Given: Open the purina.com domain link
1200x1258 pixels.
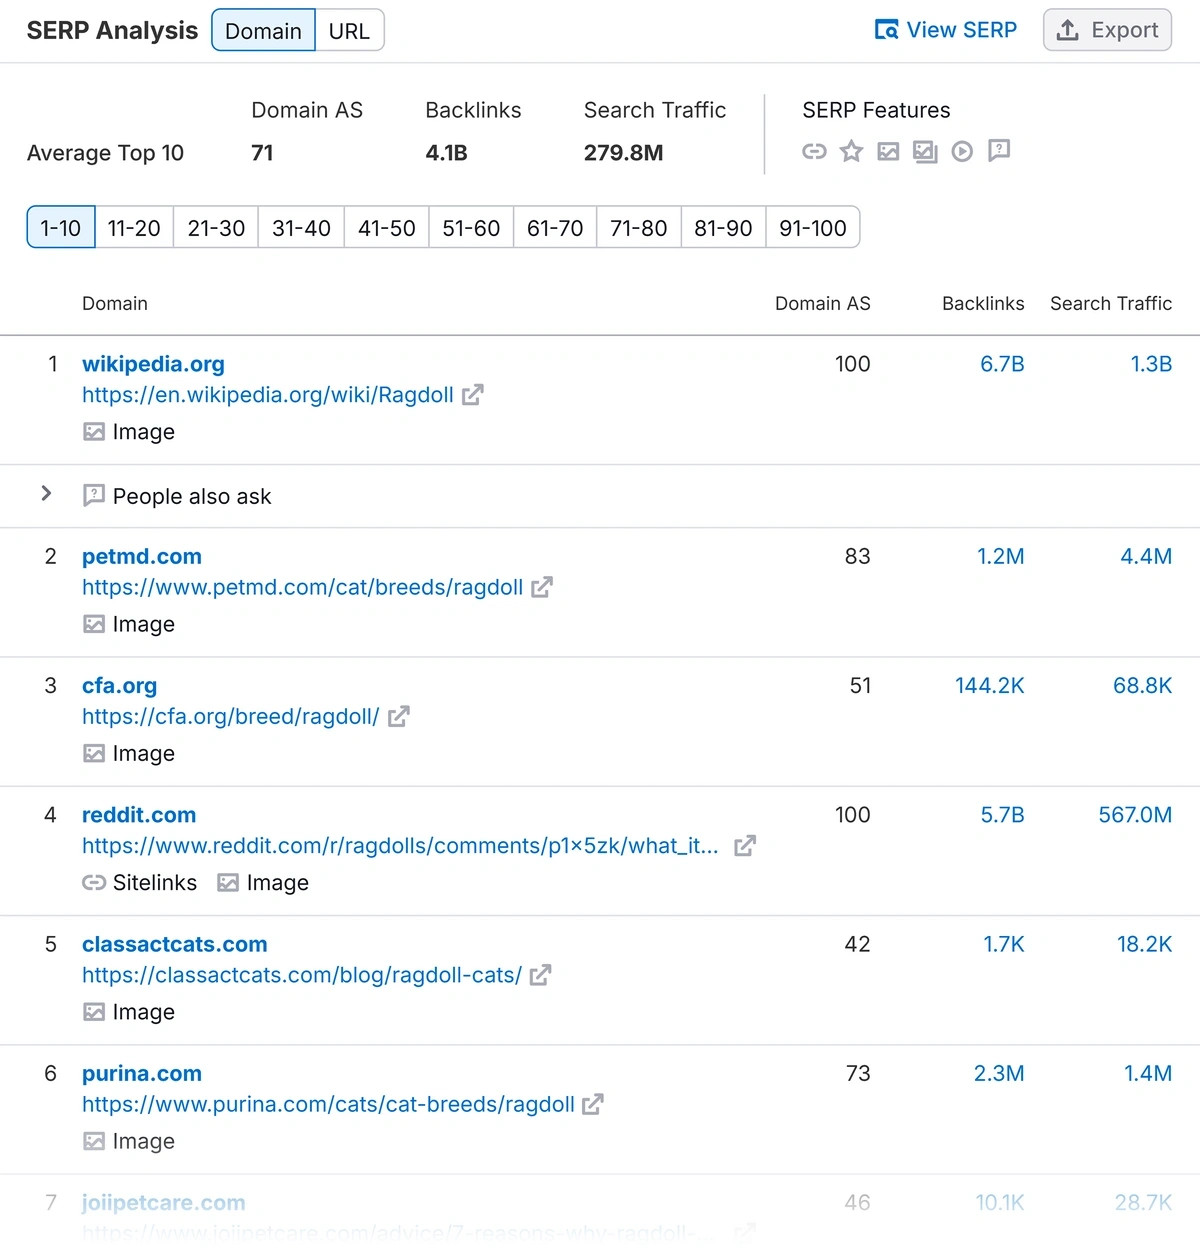Looking at the screenshot, I should click(142, 1073).
